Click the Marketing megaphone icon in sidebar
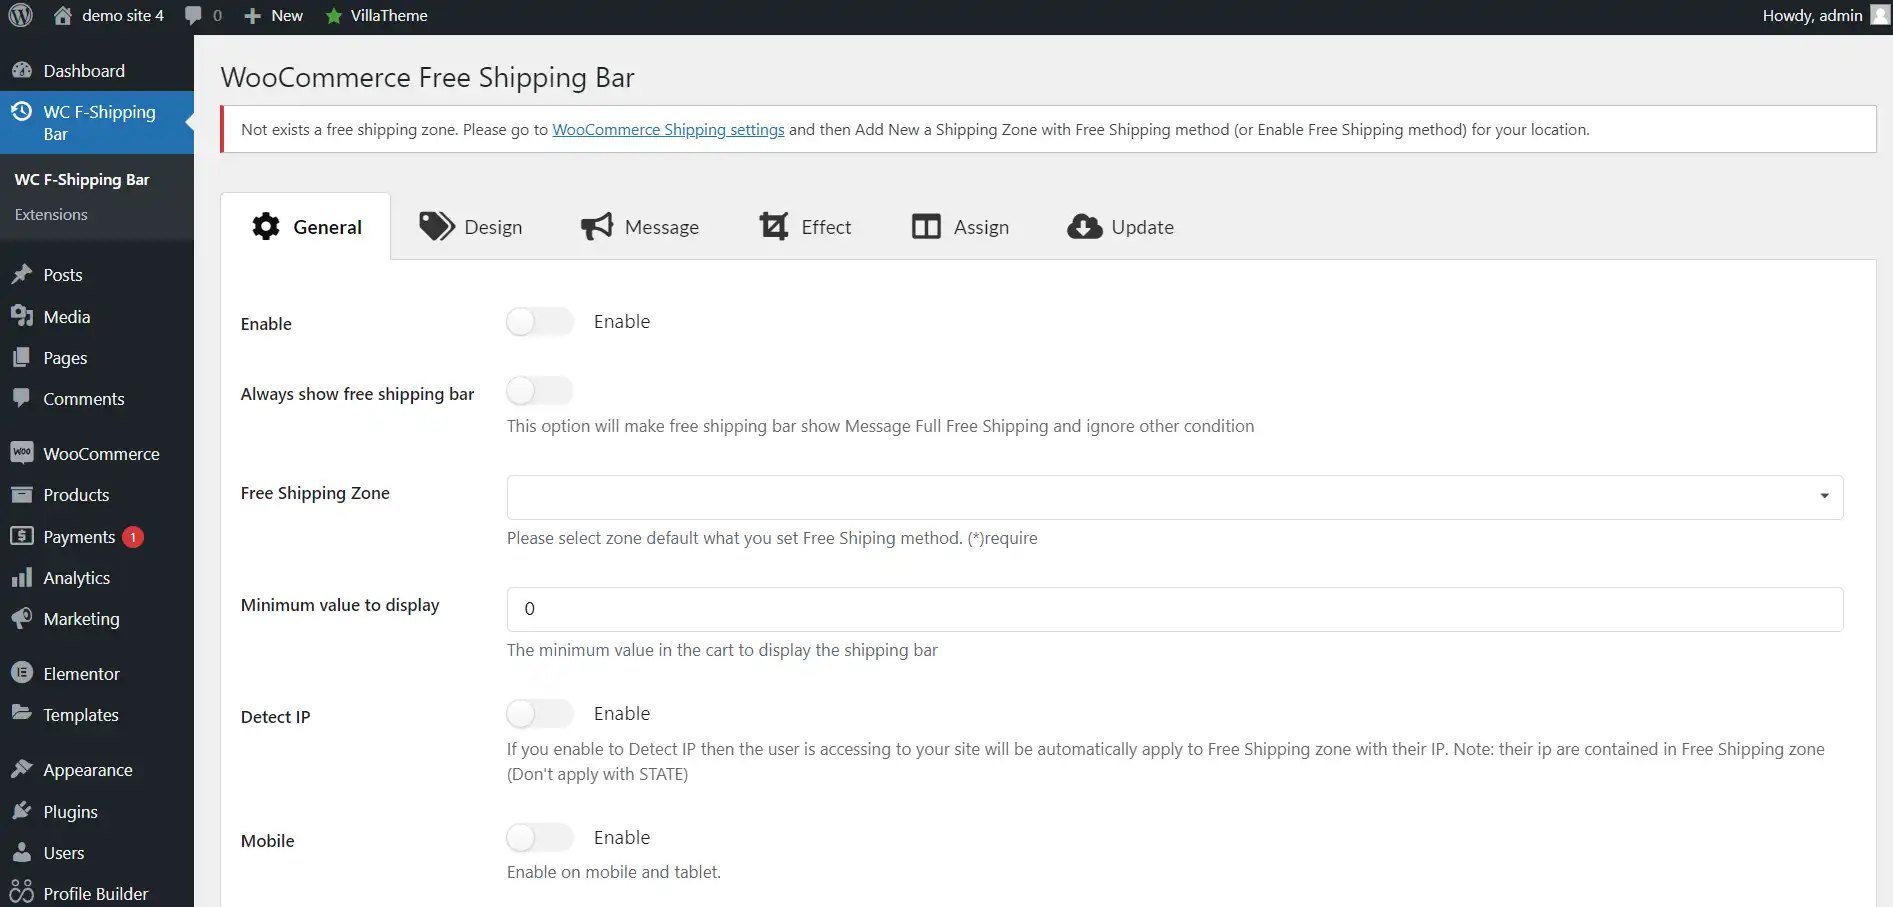Image resolution: width=1893 pixels, height=907 pixels. (x=22, y=618)
